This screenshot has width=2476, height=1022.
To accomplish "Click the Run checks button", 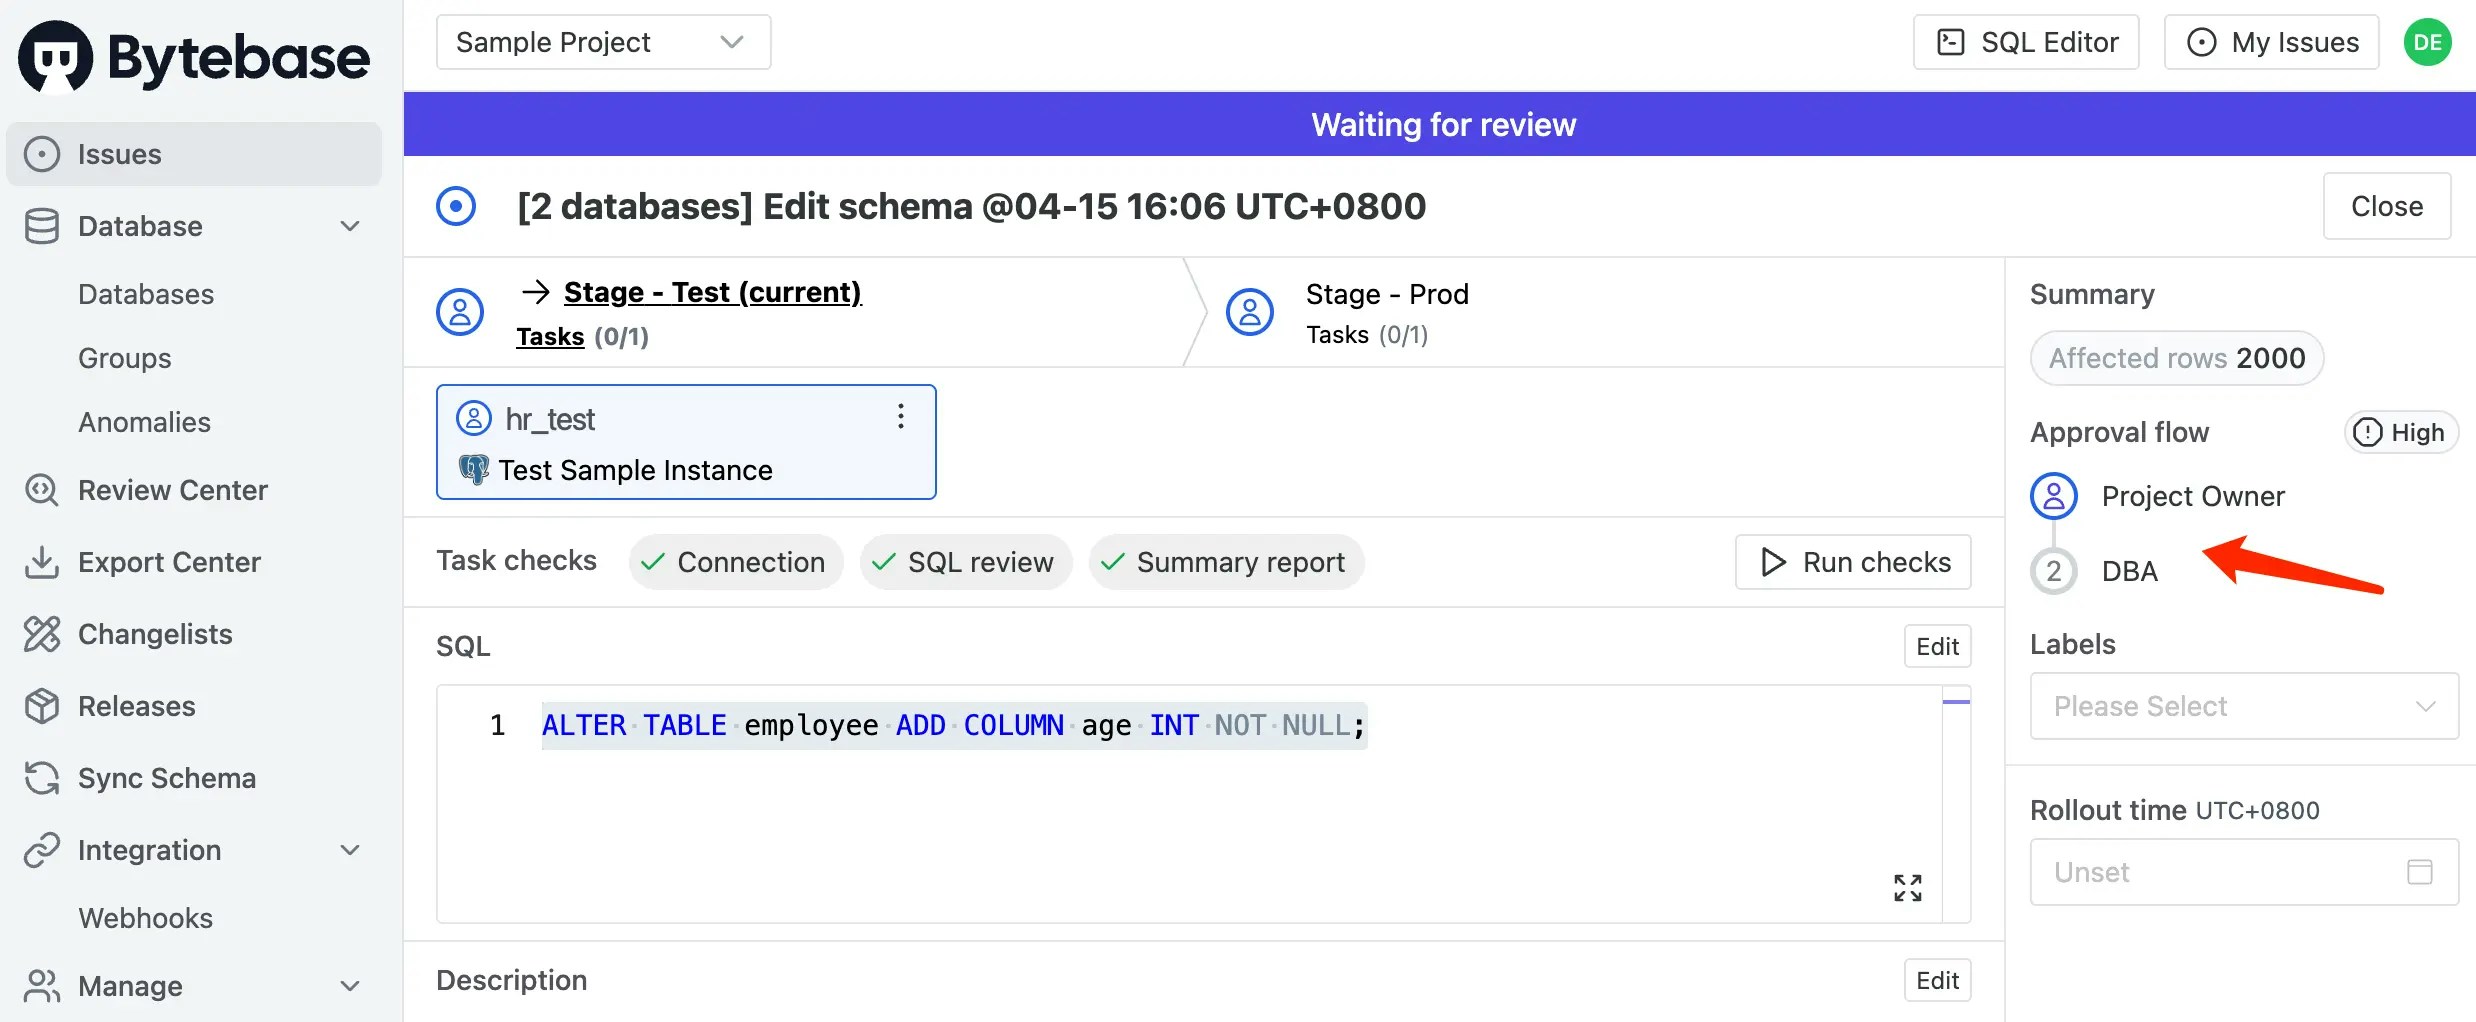I will (1853, 562).
